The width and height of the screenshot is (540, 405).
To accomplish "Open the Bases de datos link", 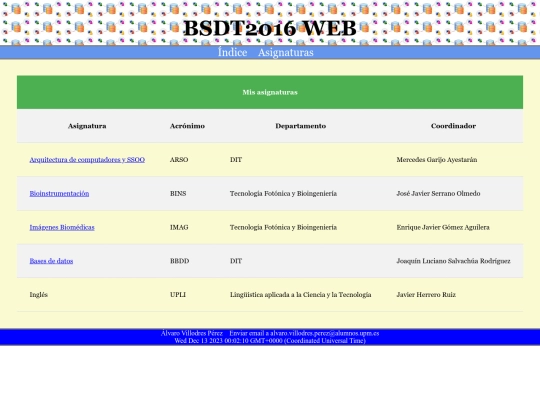I will tap(51, 261).
